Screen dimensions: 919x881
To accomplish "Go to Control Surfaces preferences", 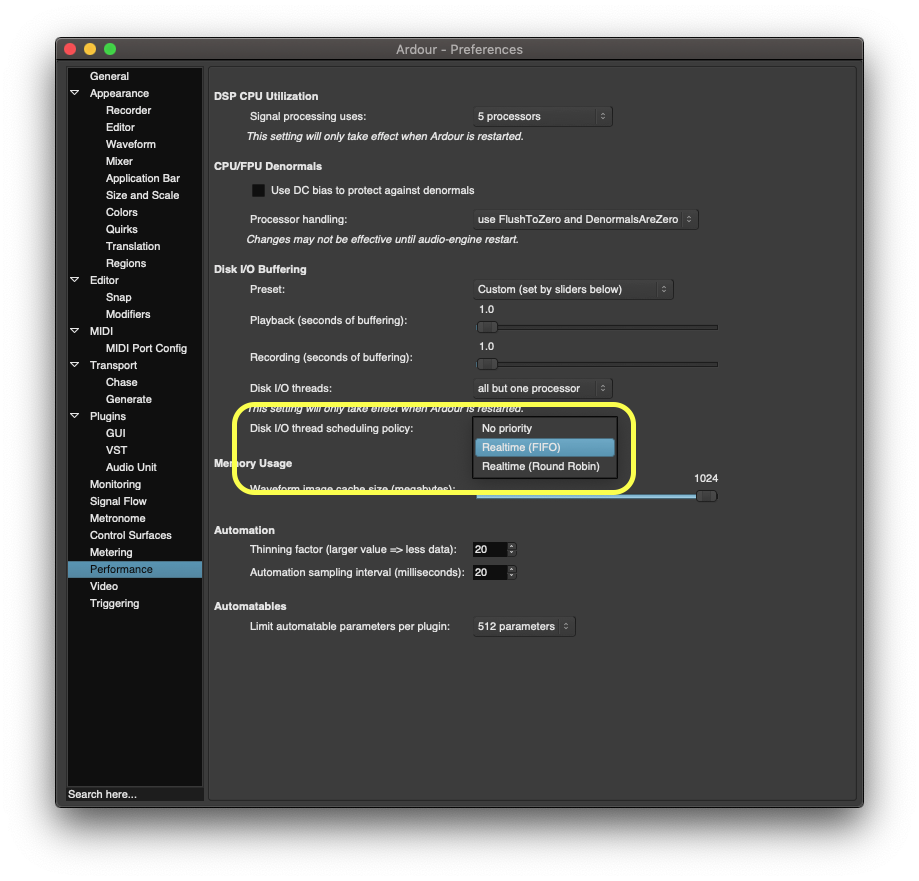I will coord(130,535).
